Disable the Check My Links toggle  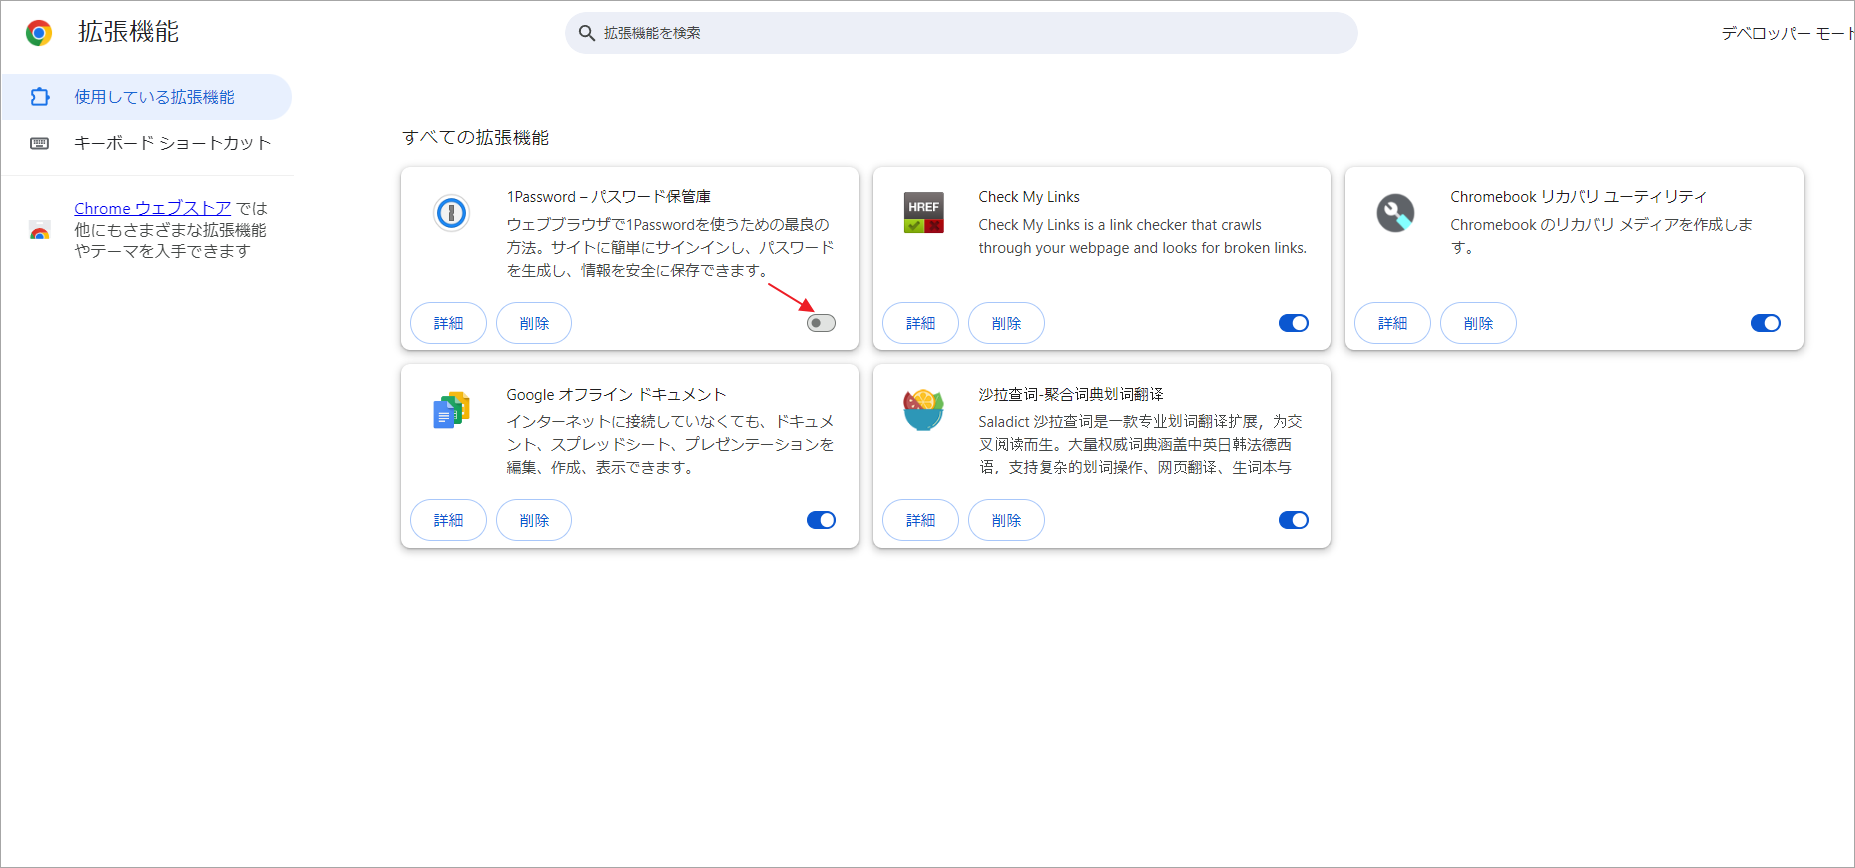(1294, 323)
